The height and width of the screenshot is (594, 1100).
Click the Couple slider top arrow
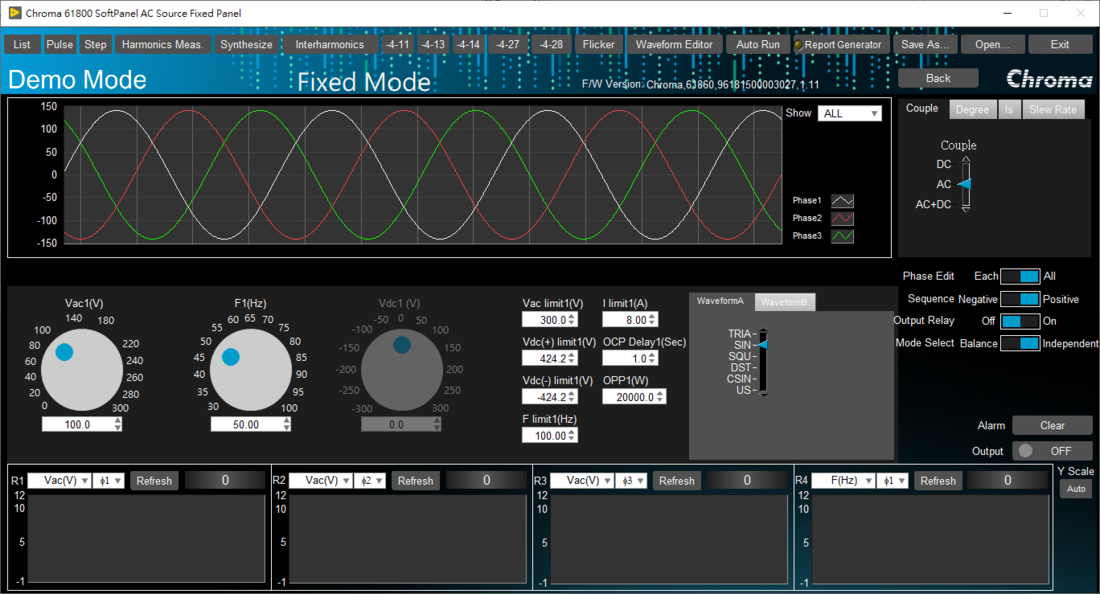(x=966, y=159)
